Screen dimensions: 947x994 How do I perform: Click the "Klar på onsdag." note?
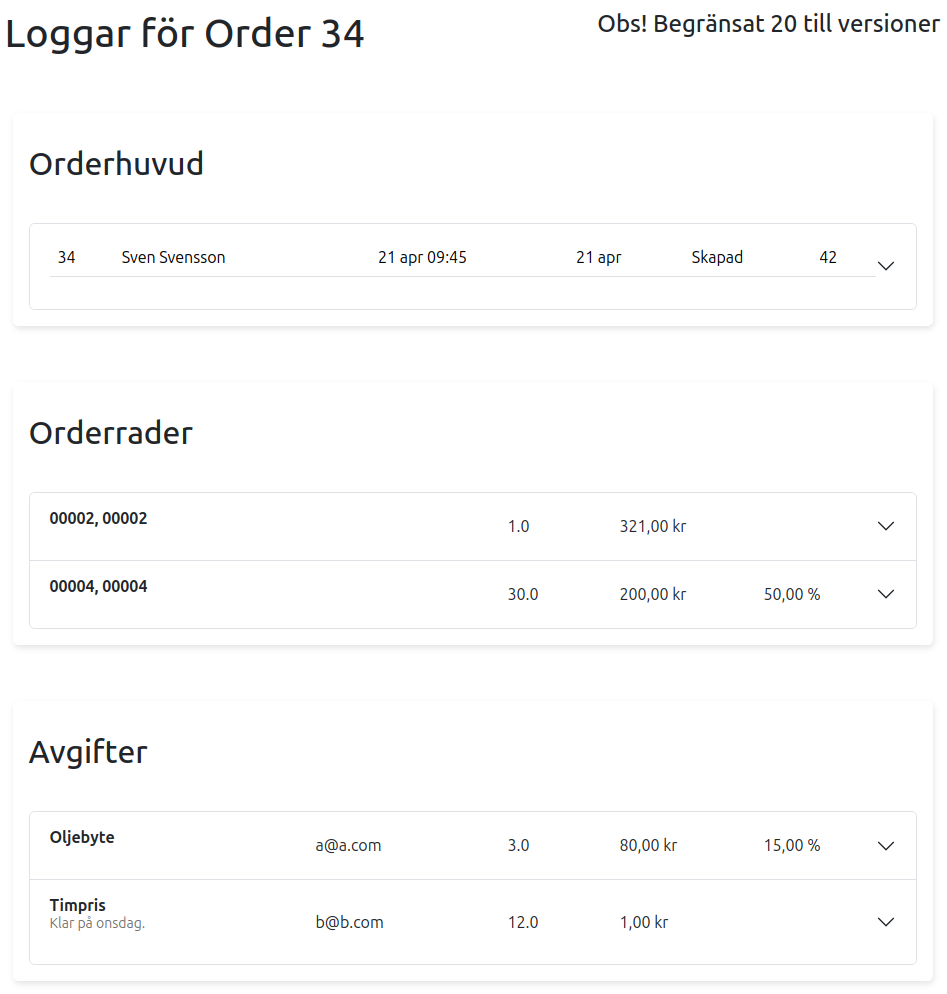point(97,923)
